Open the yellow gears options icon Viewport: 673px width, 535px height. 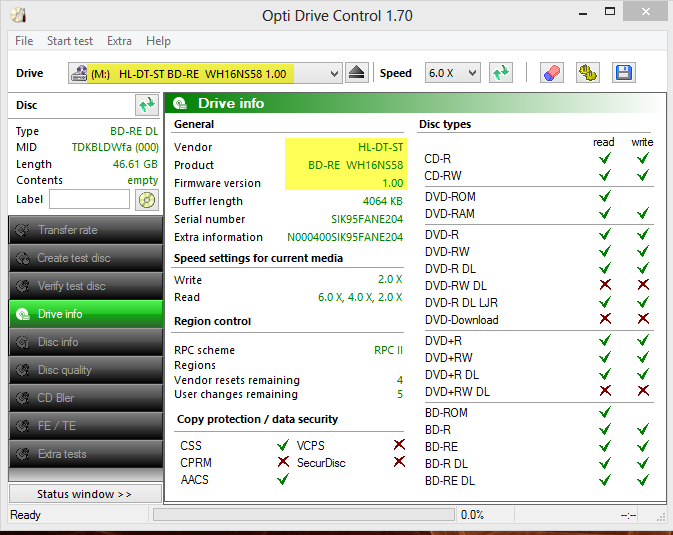[x=588, y=73]
